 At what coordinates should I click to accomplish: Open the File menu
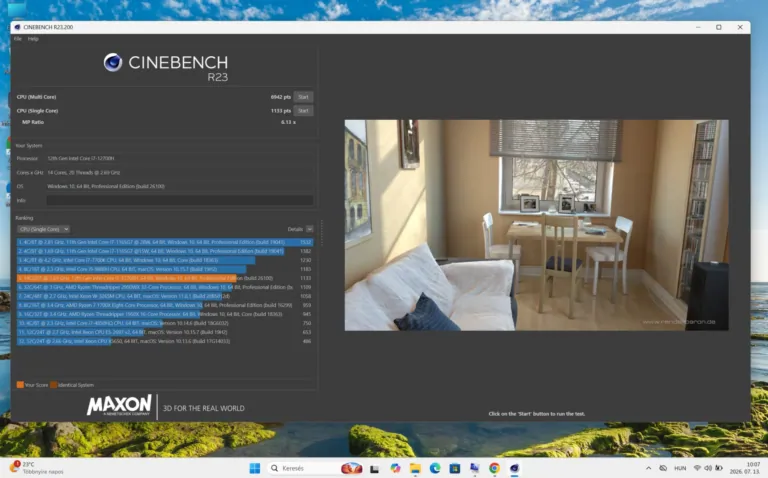(x=18, y=39)
